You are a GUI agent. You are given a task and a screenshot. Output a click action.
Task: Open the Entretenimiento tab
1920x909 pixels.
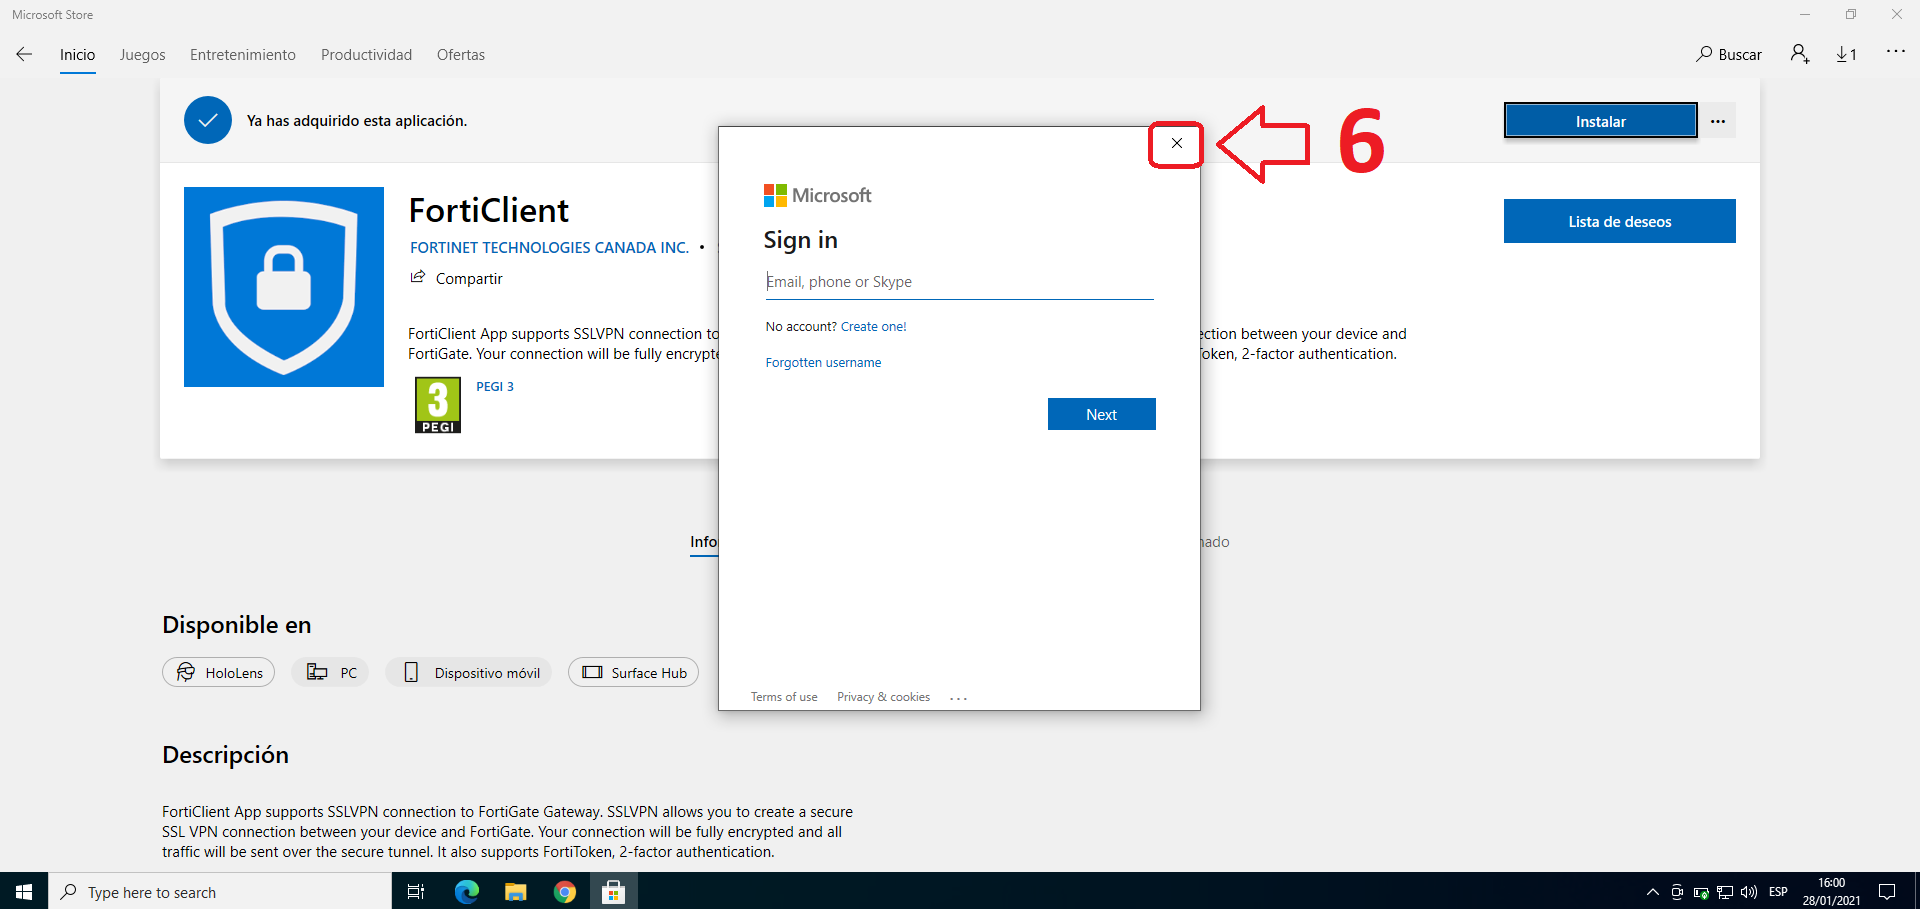pyautogui.click(x=243, y=55)
